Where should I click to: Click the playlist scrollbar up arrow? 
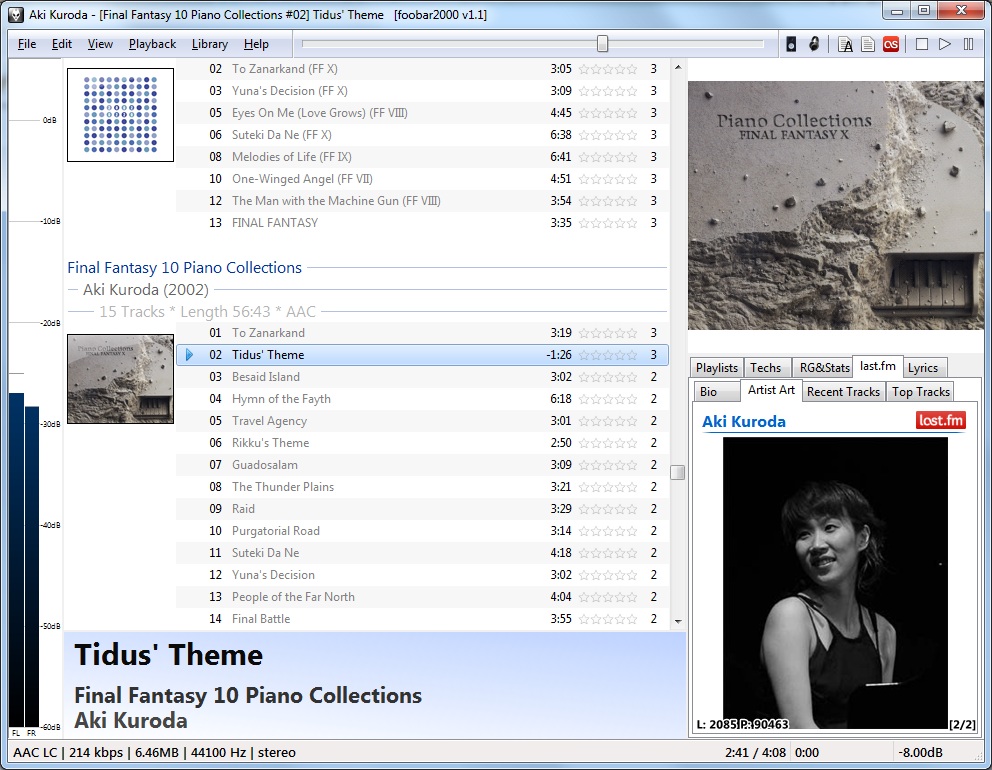click(x=678, y=67)
